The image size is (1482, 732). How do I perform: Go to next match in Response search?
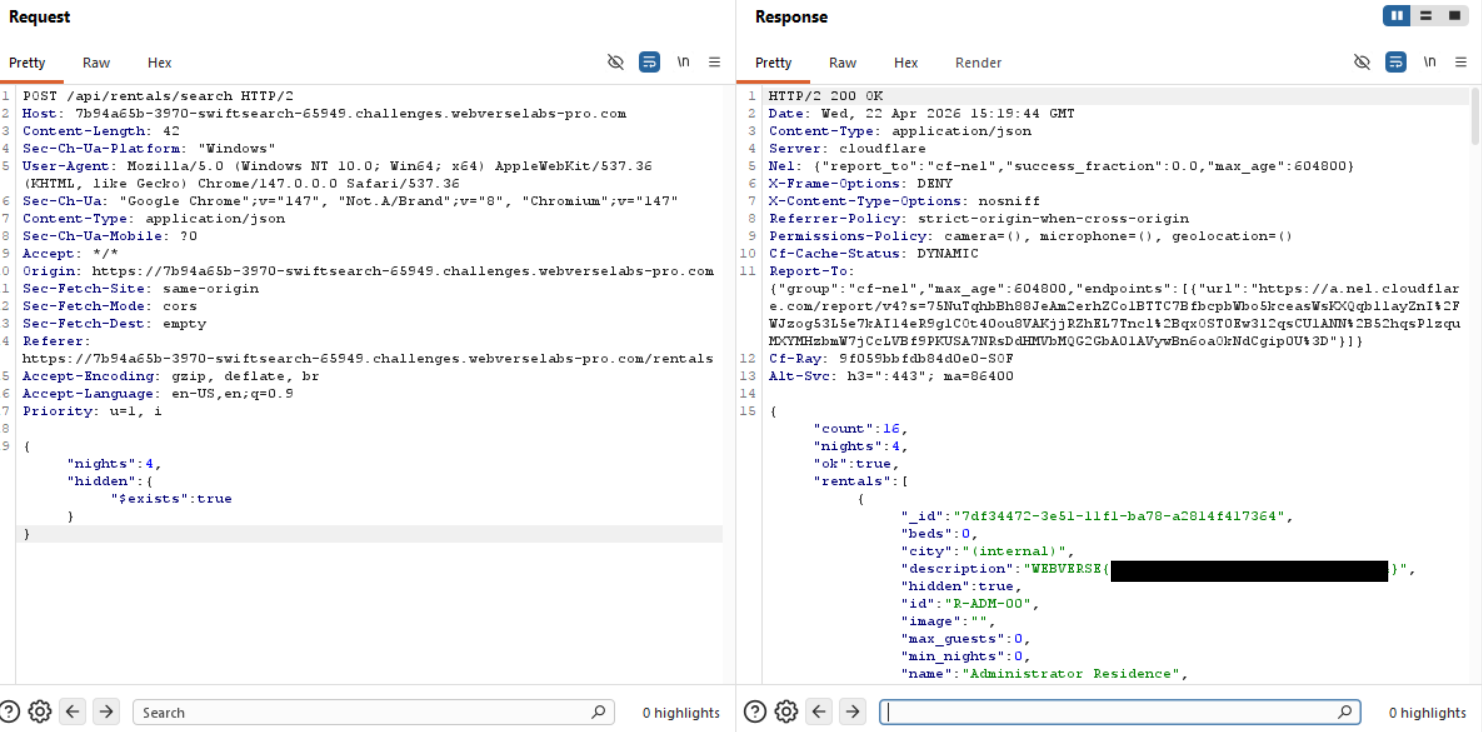[852, 712]
